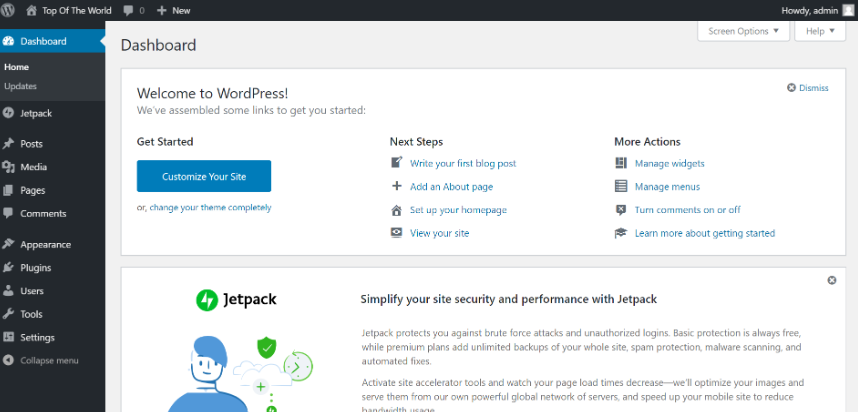Click Add an About page link

point(451,187)
